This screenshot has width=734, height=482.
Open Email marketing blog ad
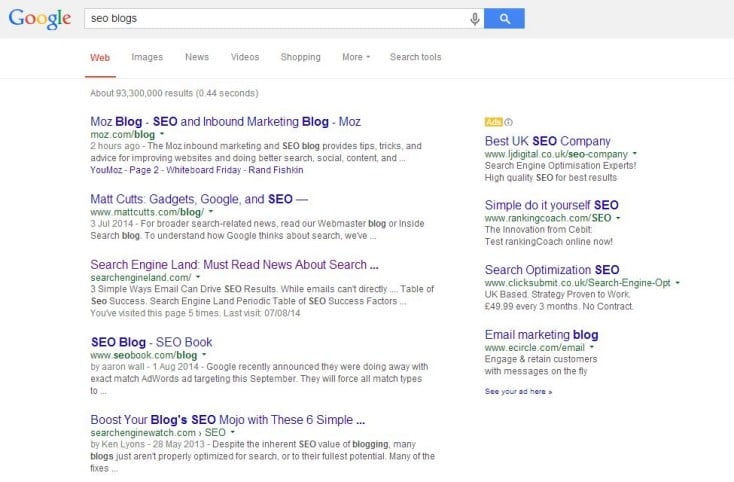[x=541, y=335]
